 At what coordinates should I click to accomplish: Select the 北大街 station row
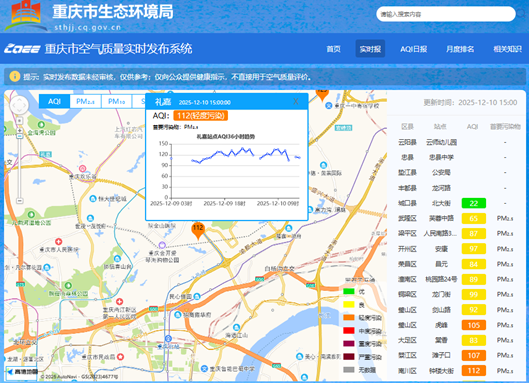(x=457, y=203)
